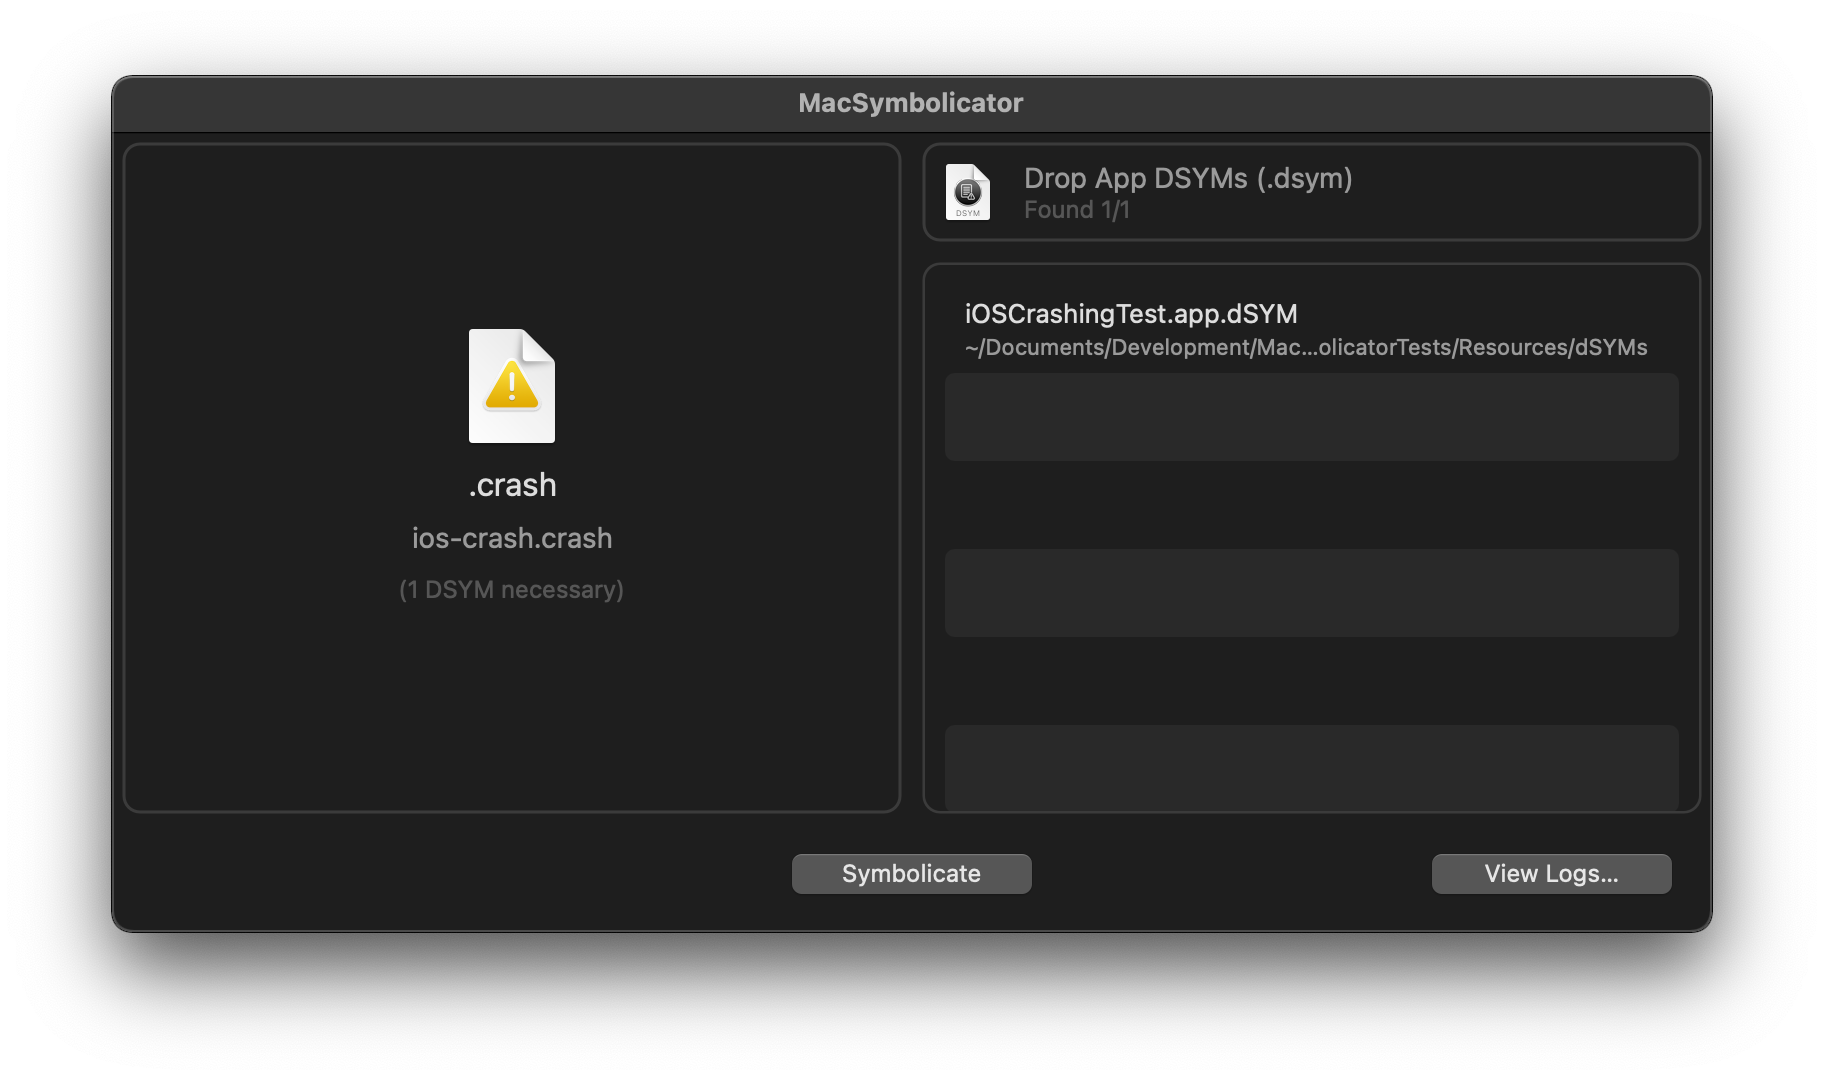Click the (1 DSYM necessary) label
This screenshot has height=1080, width=1824.
[512, 590]
